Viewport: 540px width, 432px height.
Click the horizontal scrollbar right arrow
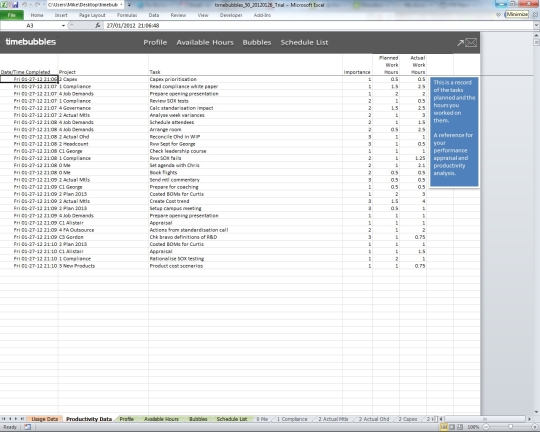coord(530,419)
